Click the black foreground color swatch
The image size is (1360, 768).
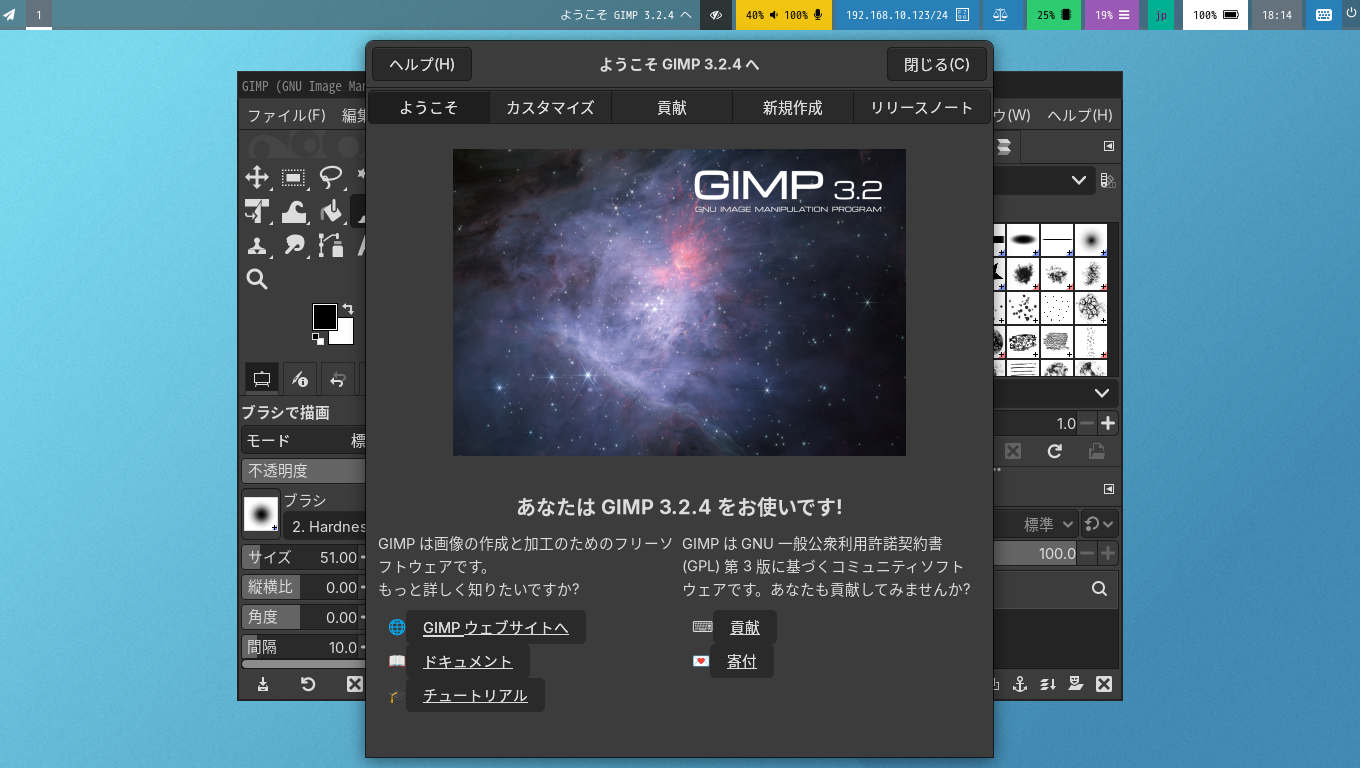click(324, 317)
